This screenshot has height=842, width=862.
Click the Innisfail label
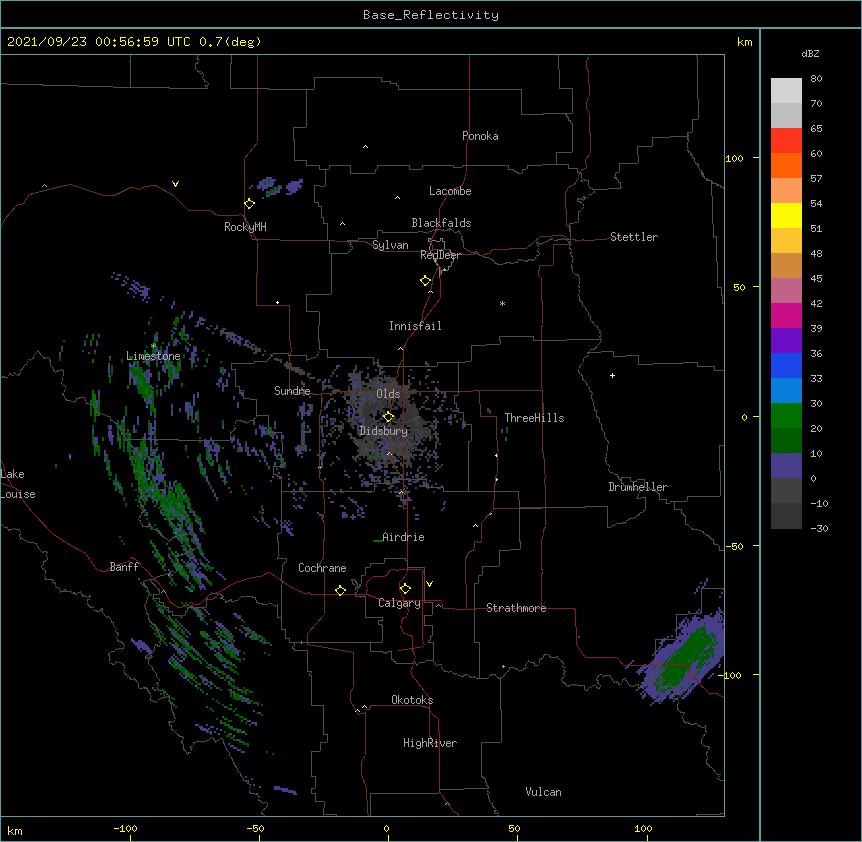pos(415,326)
